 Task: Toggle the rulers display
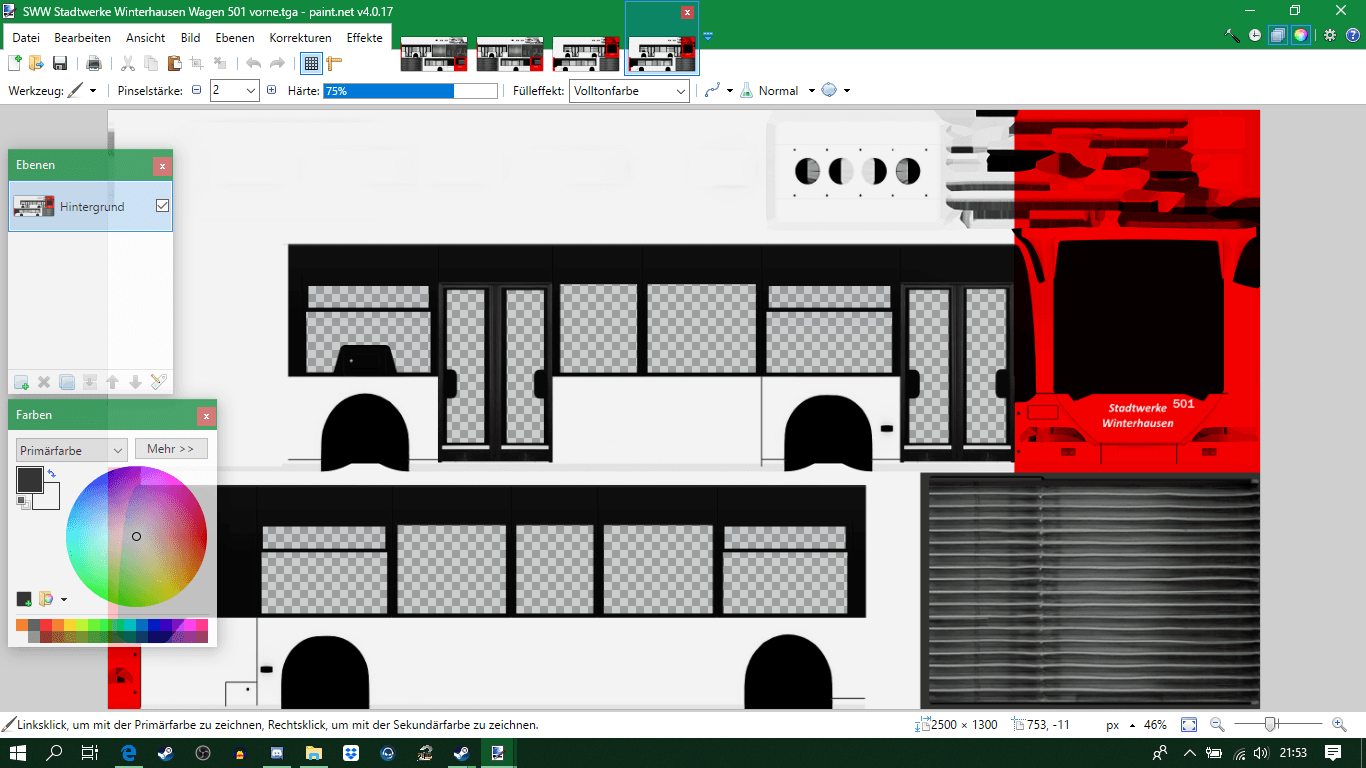point(334,64)
